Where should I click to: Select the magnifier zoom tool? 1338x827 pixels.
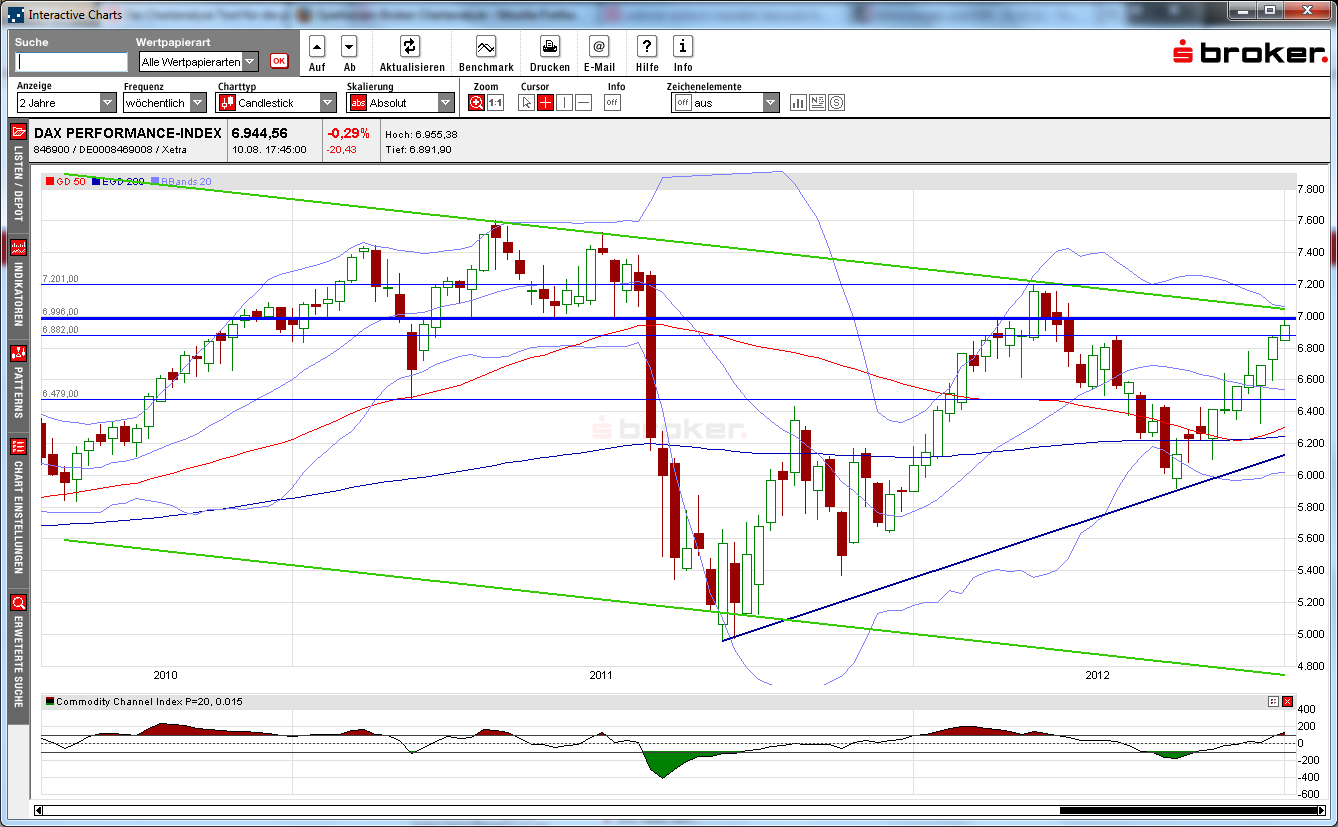(x=476, y=101)
